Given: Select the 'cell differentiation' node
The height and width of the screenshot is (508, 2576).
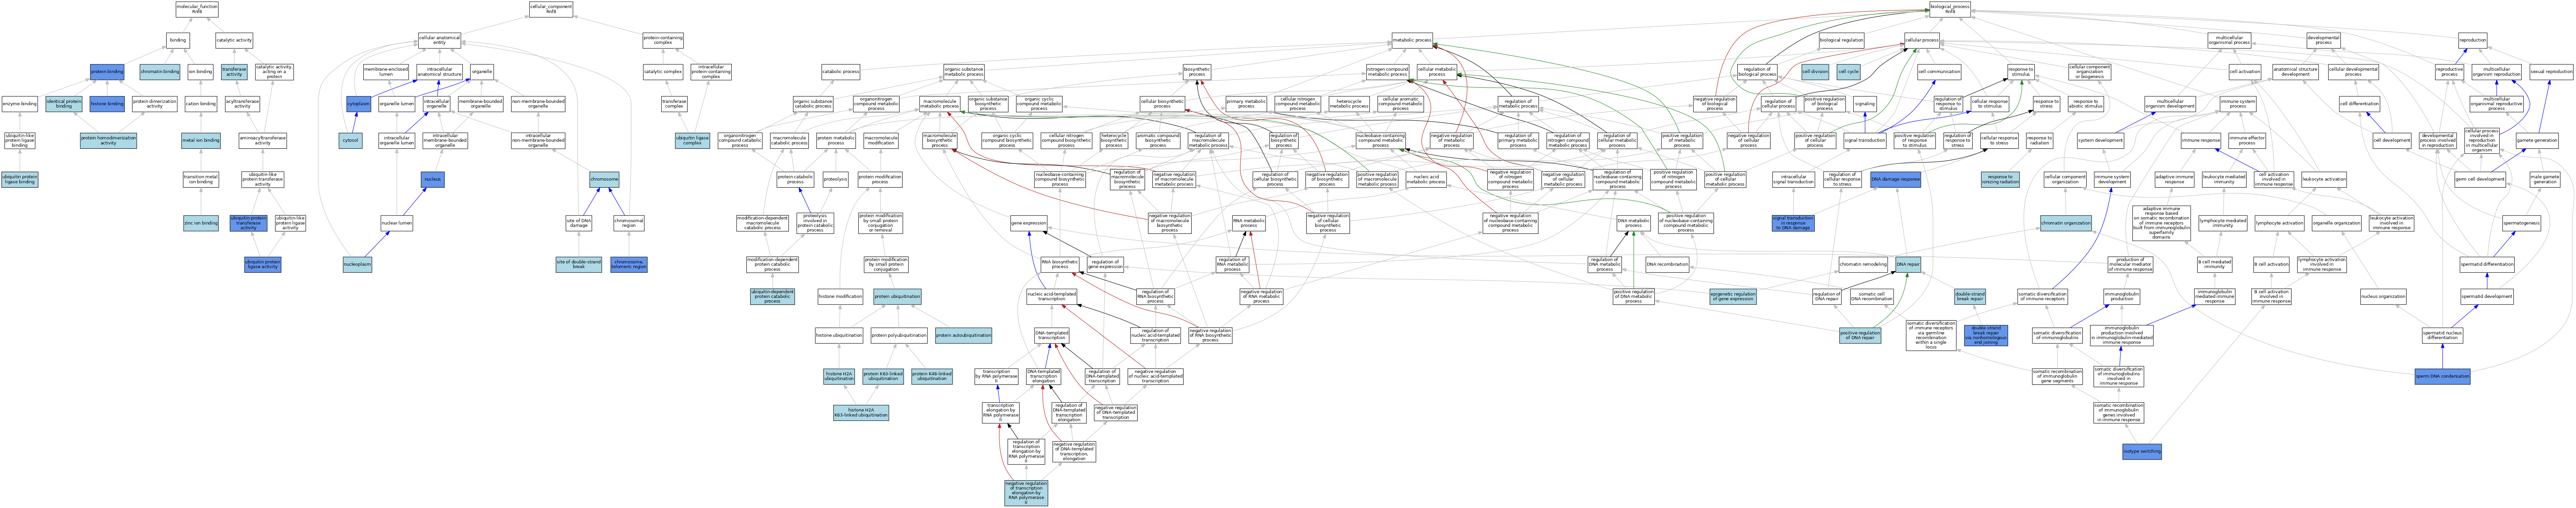Looking at the screenshot, I should (x=2359, y=104).
